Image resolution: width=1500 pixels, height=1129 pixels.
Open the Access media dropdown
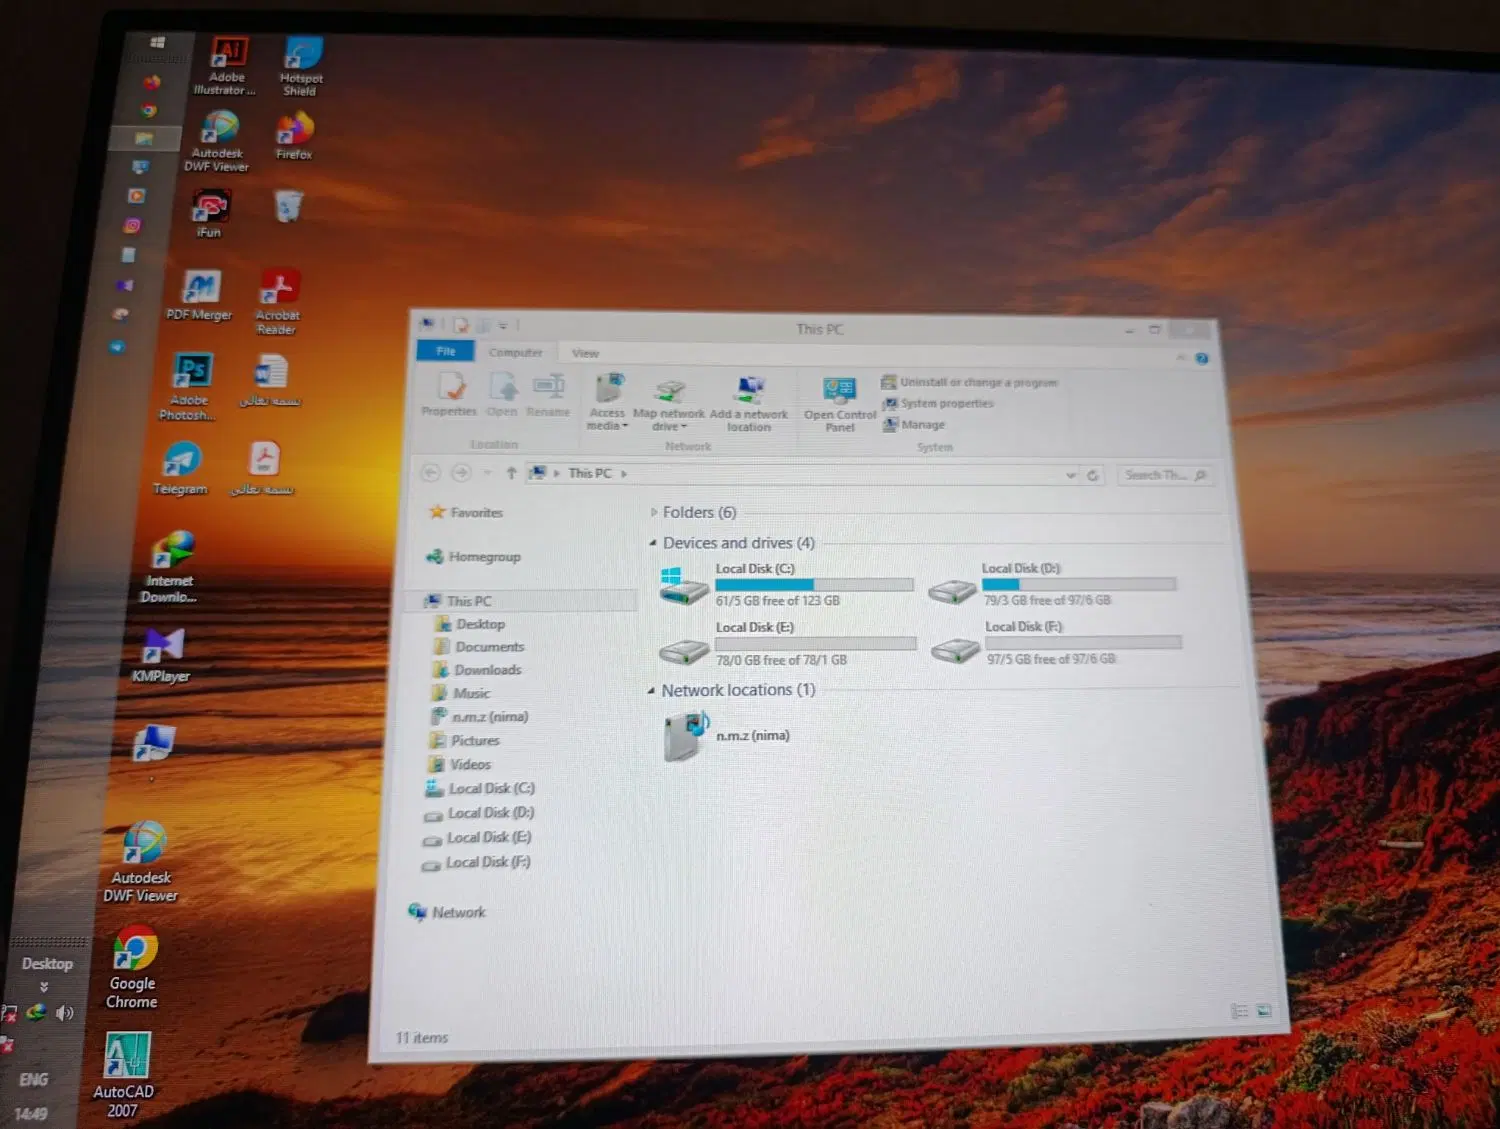[608, 402]
